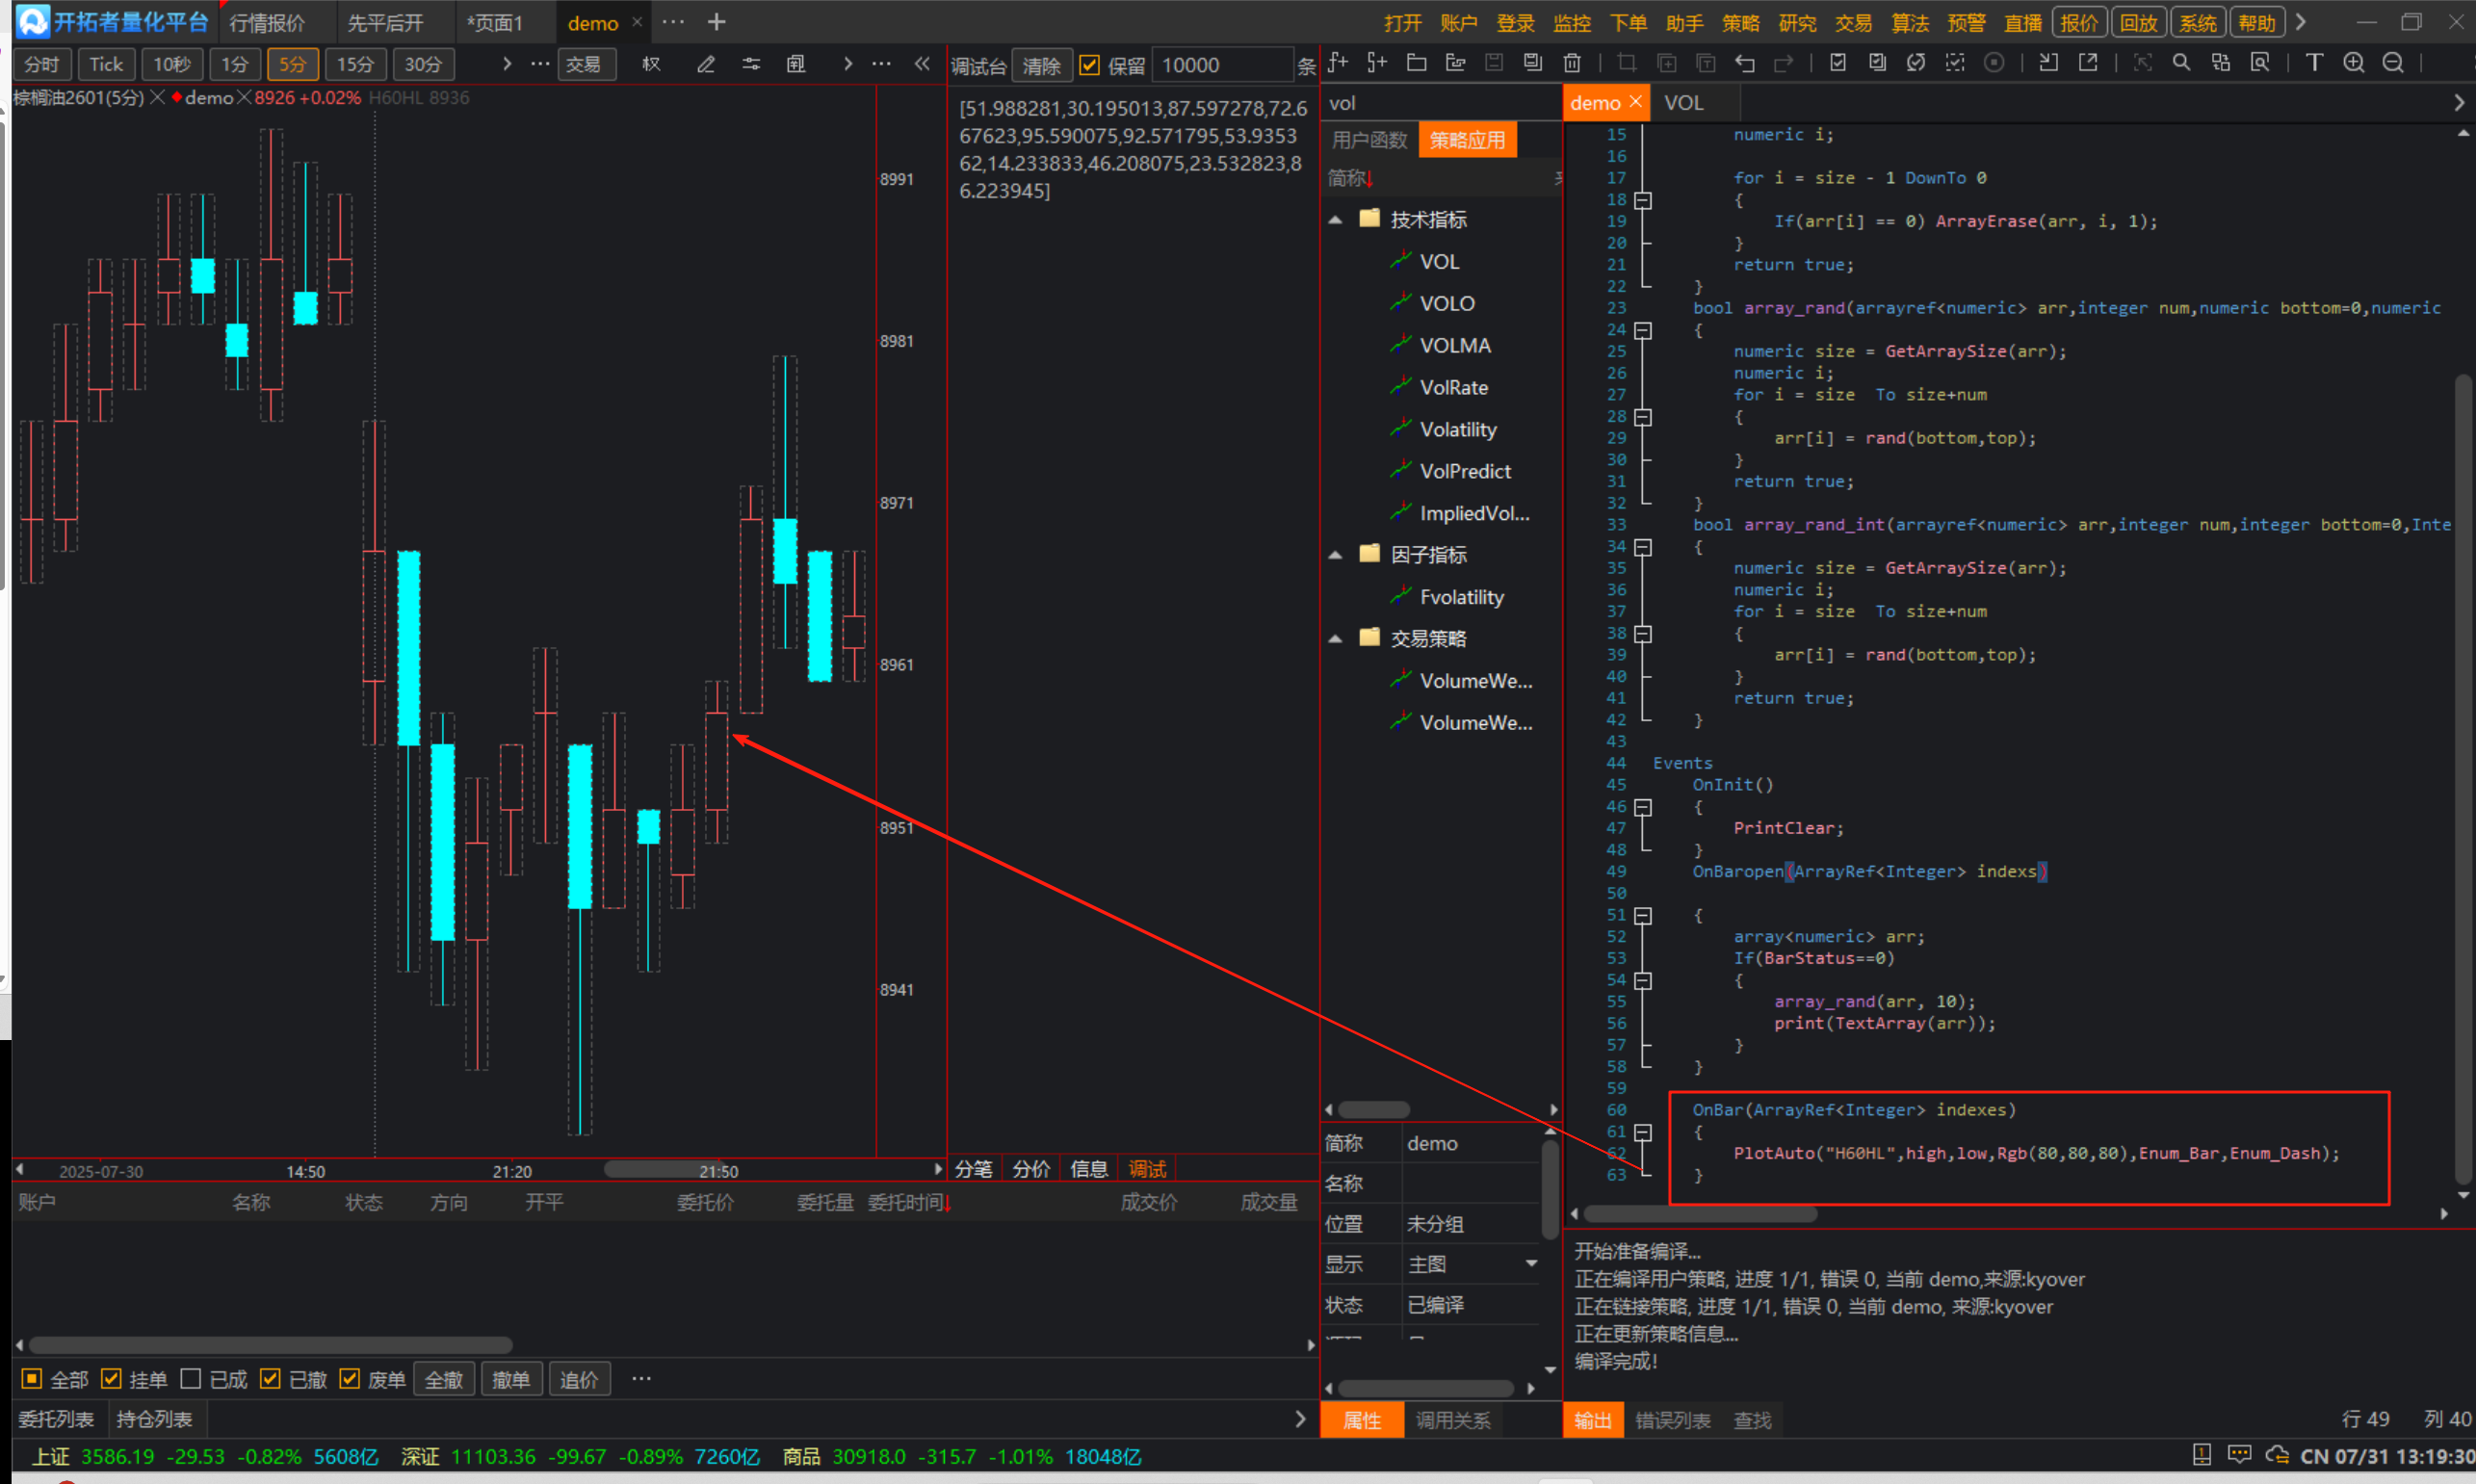Click the recompile refresh-check icon
Image resolution: width=2476 pixels, height=1484 pixels.
pyautogui.click(x=1916, y=63)
